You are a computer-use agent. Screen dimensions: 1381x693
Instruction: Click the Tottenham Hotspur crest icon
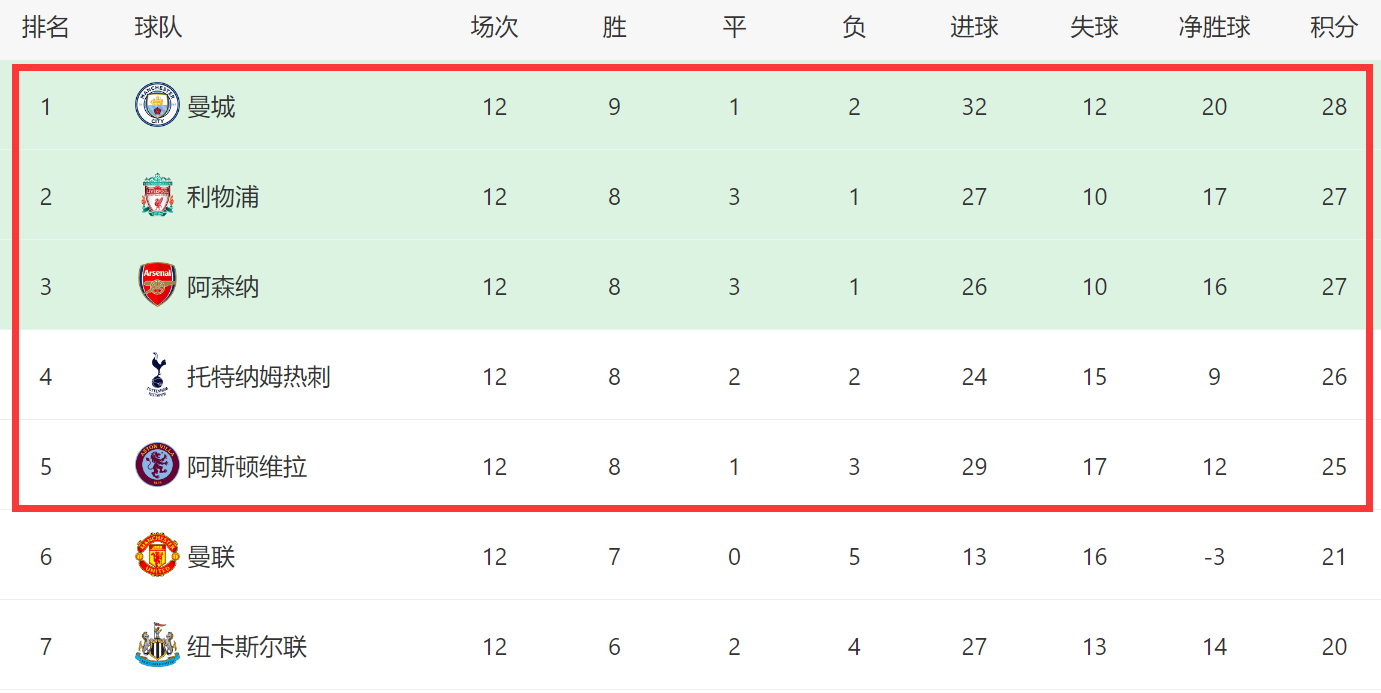coord(157,376)
